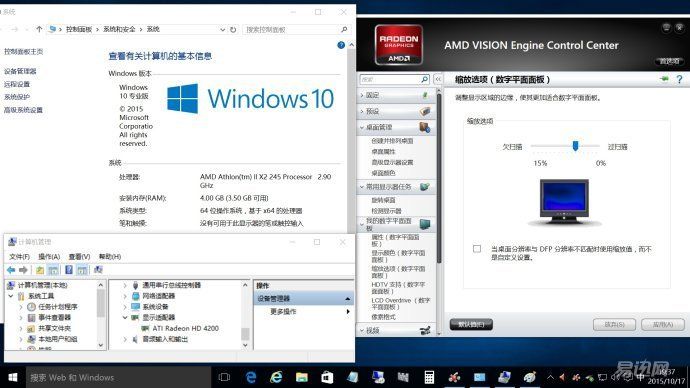Open the Calculator icon in the taskbar
Screen dimensions: 690x388
[x=429, y=377]
